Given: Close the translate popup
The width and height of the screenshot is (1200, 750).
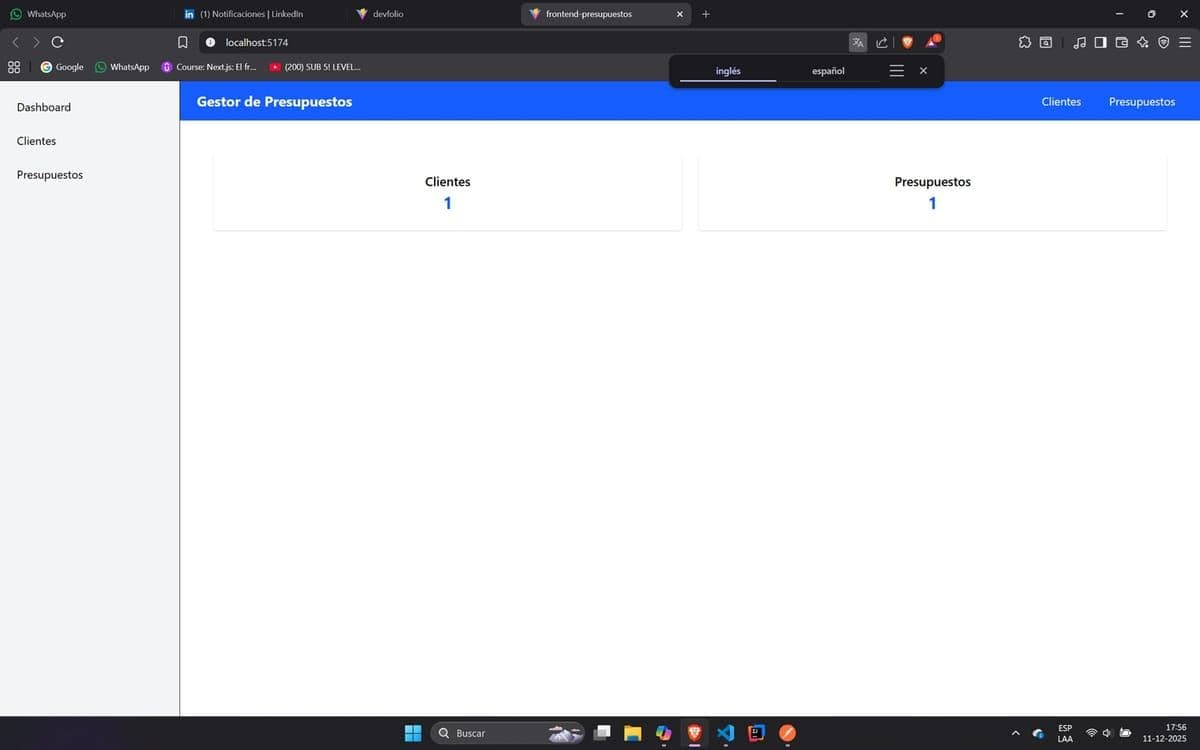Looking at the screenshot, I should (x=923, y=71).
